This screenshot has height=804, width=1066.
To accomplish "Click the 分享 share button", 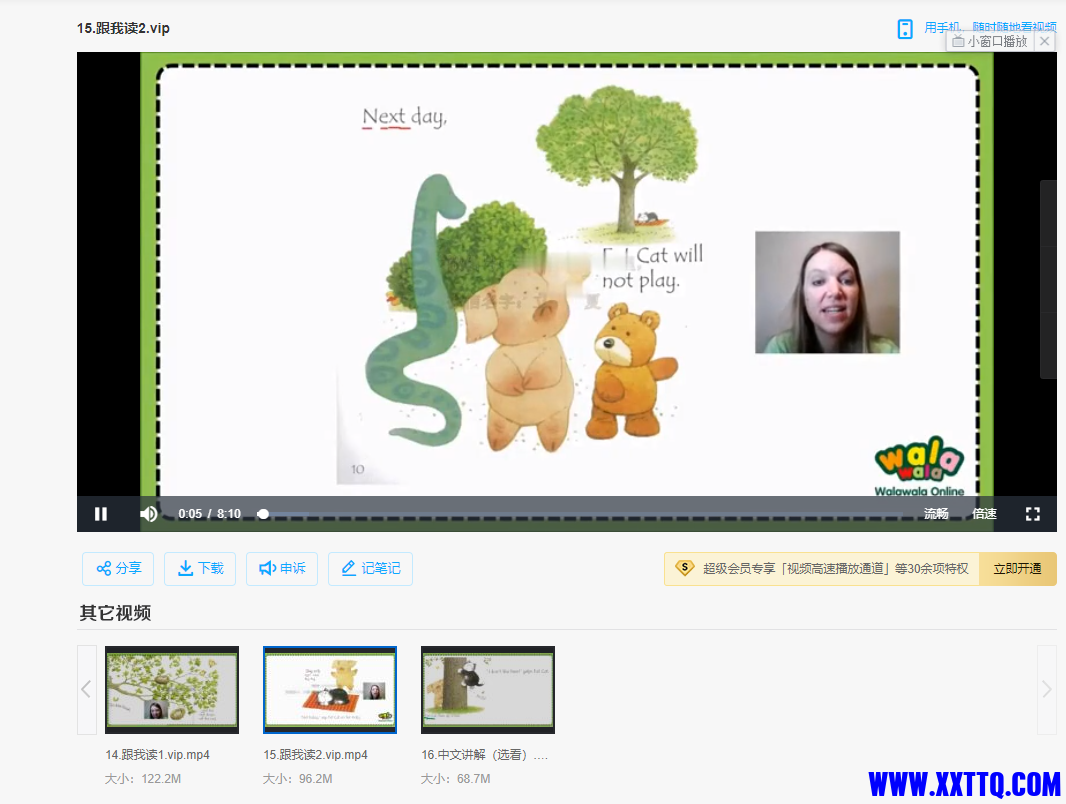I will coord(118,568).
